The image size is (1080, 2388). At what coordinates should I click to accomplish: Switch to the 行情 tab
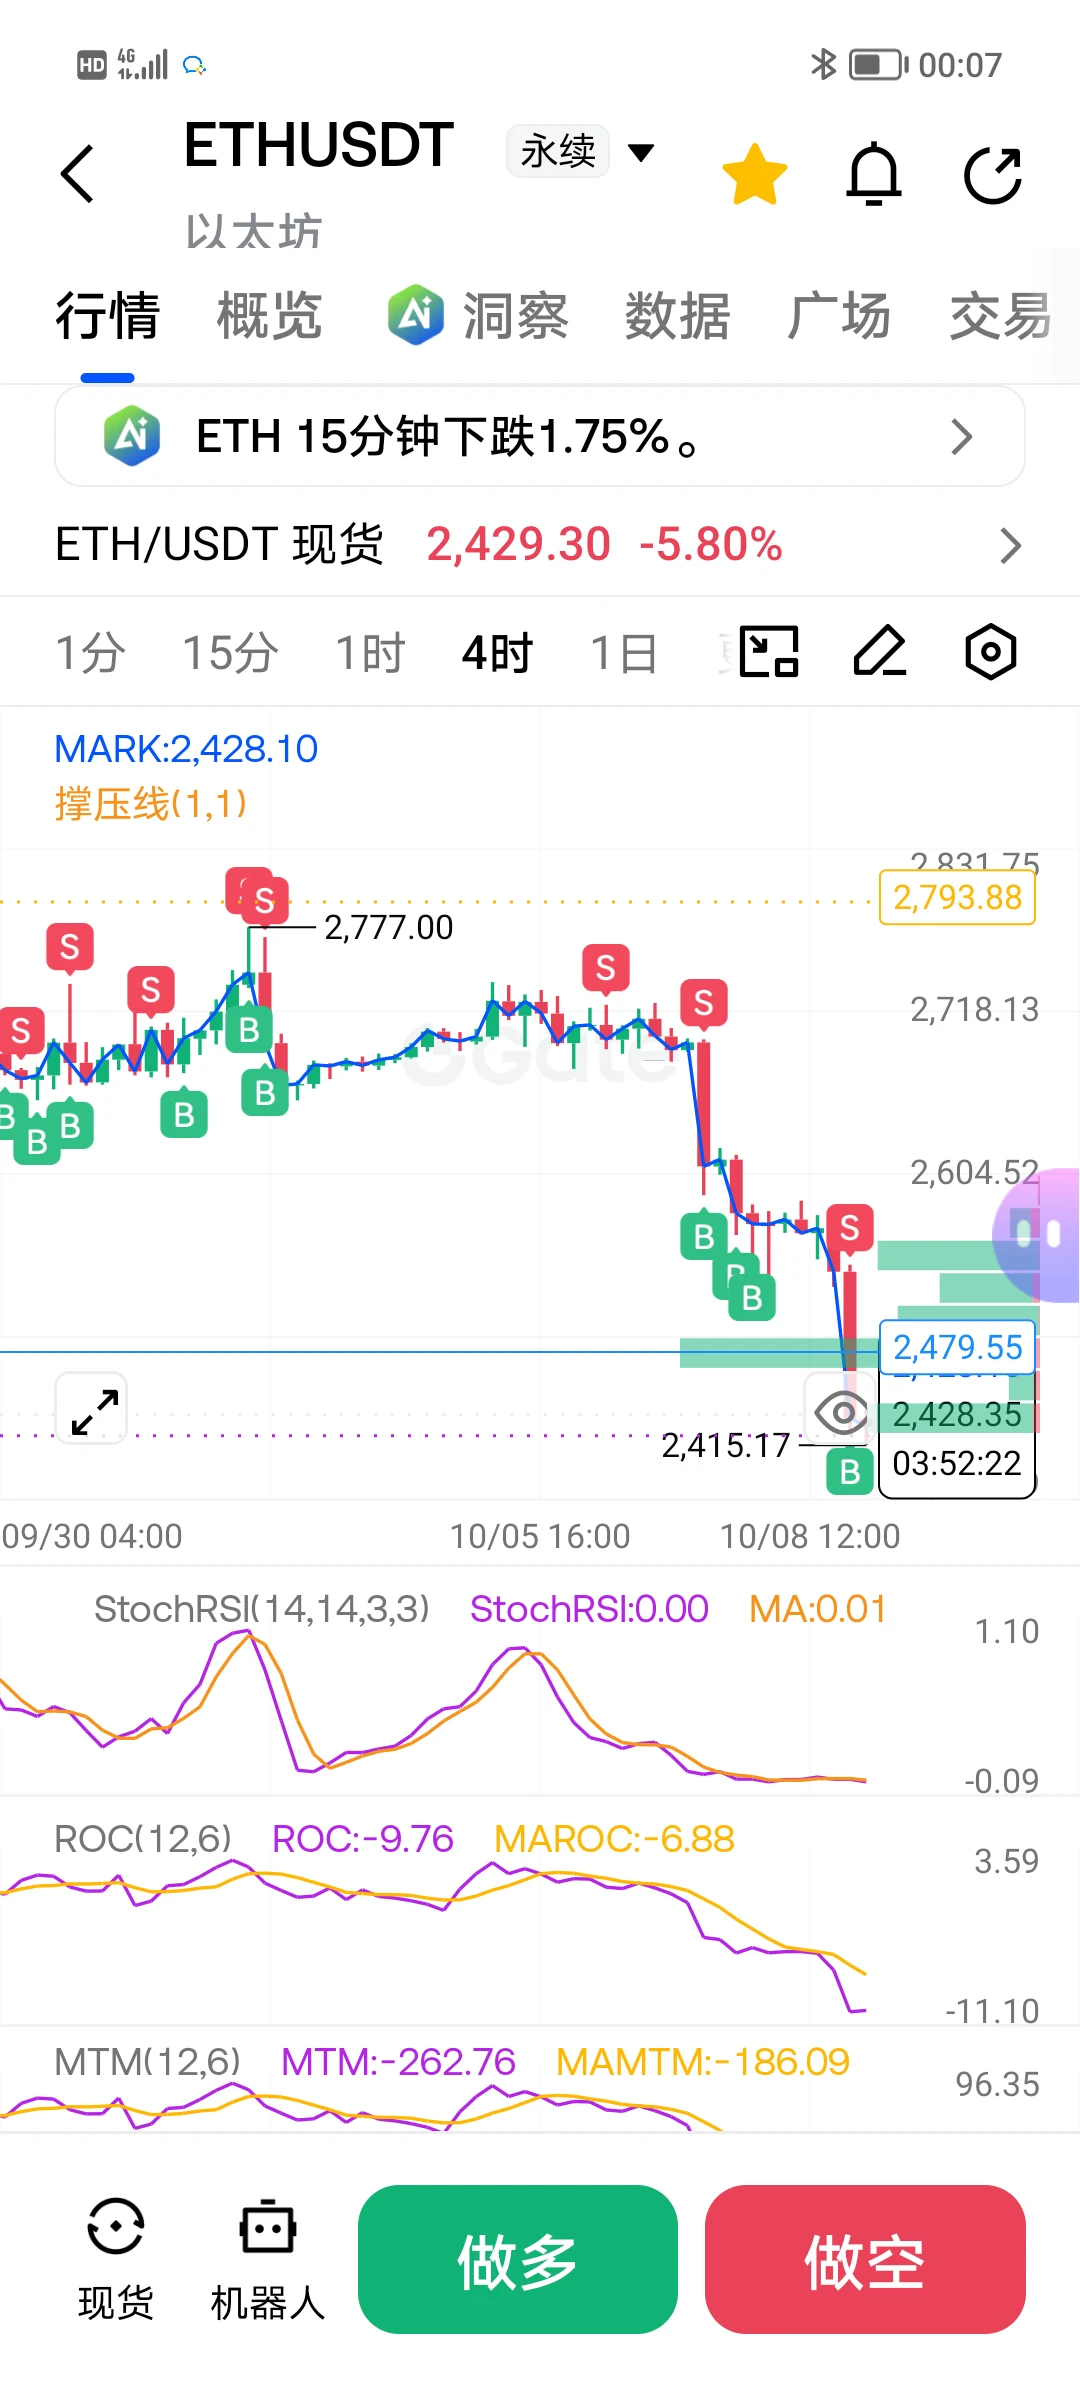[x=107, y=316]
